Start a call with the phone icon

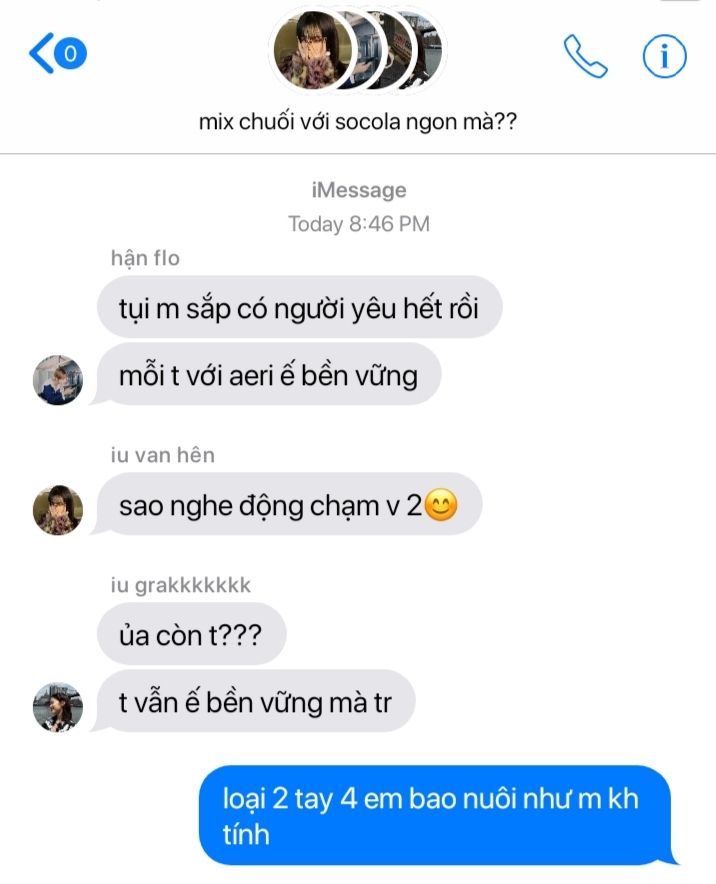tap(586, 56)
